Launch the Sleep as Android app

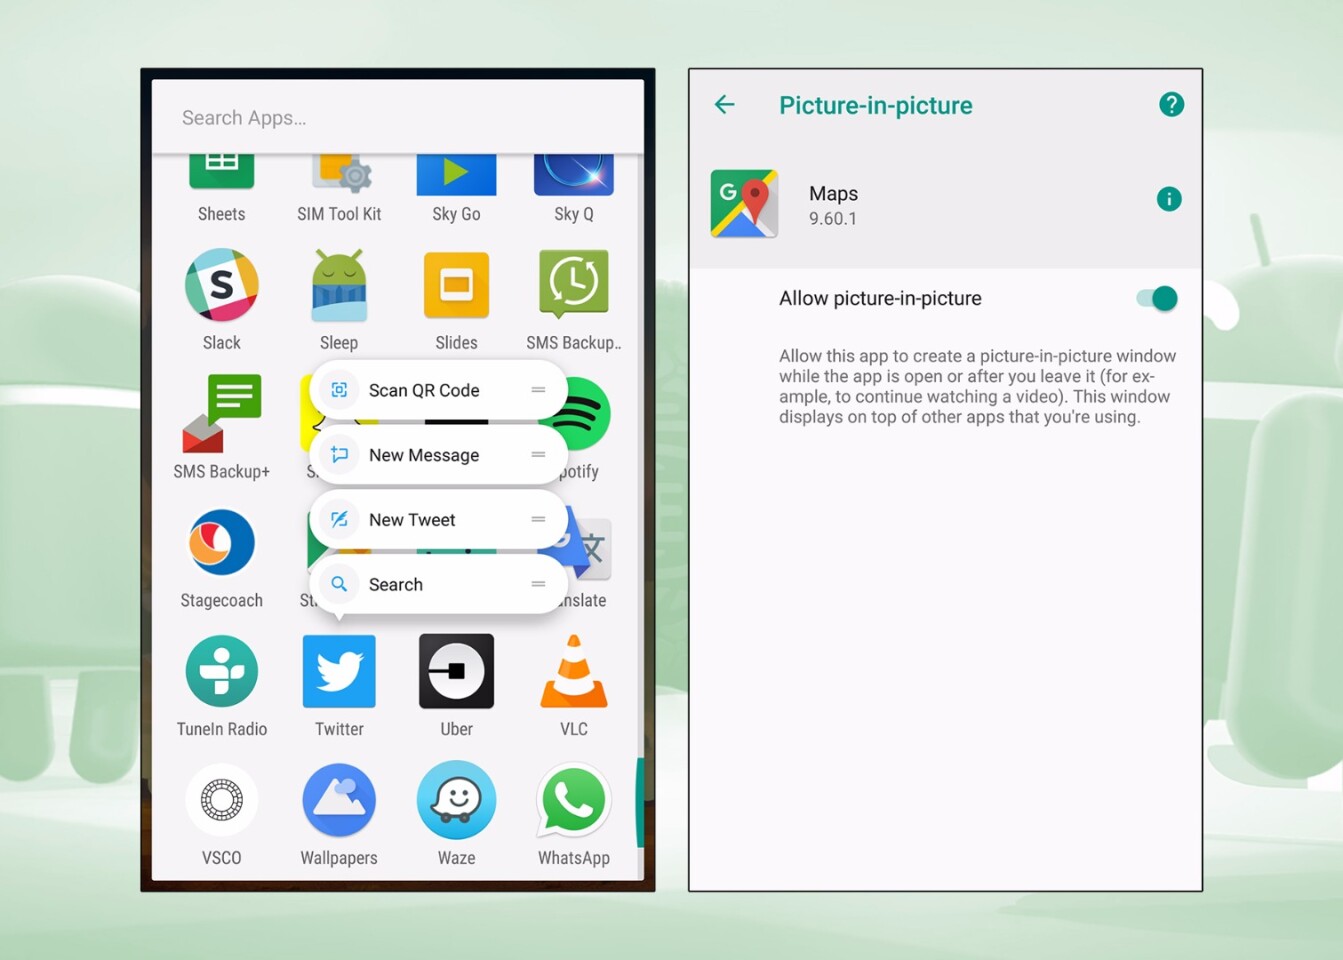(339, 286)
